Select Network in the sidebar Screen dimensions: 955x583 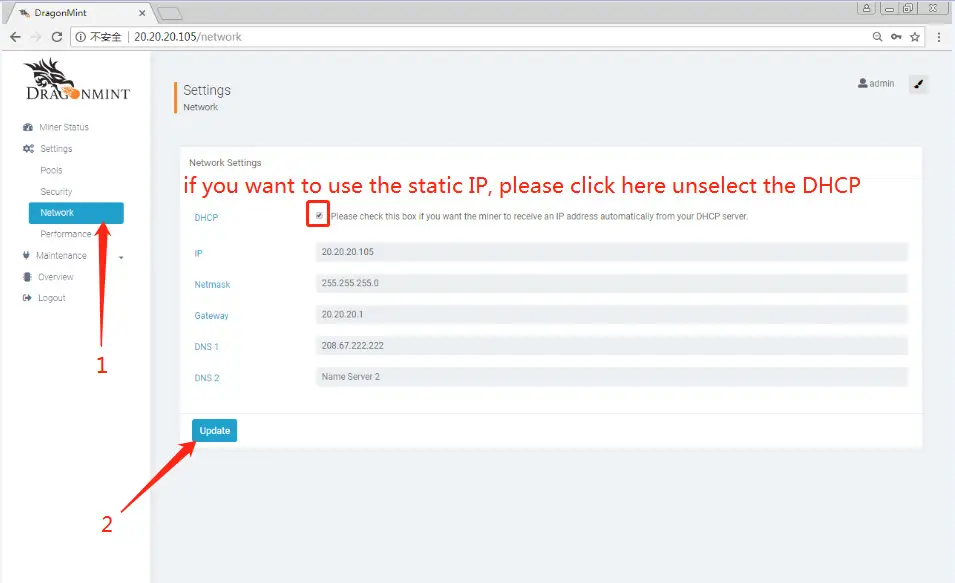[x=58, y=212]
